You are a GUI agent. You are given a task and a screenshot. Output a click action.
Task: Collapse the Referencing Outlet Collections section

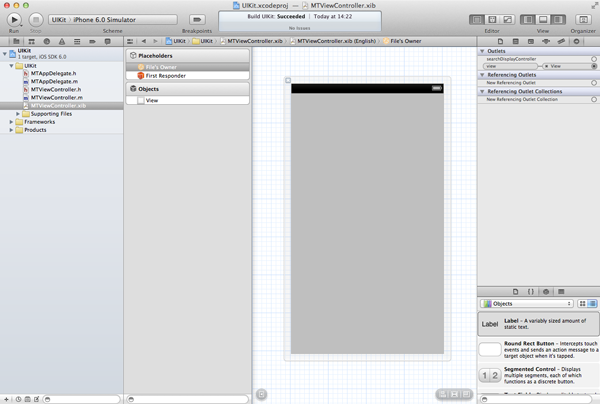[x=482, y=91]
